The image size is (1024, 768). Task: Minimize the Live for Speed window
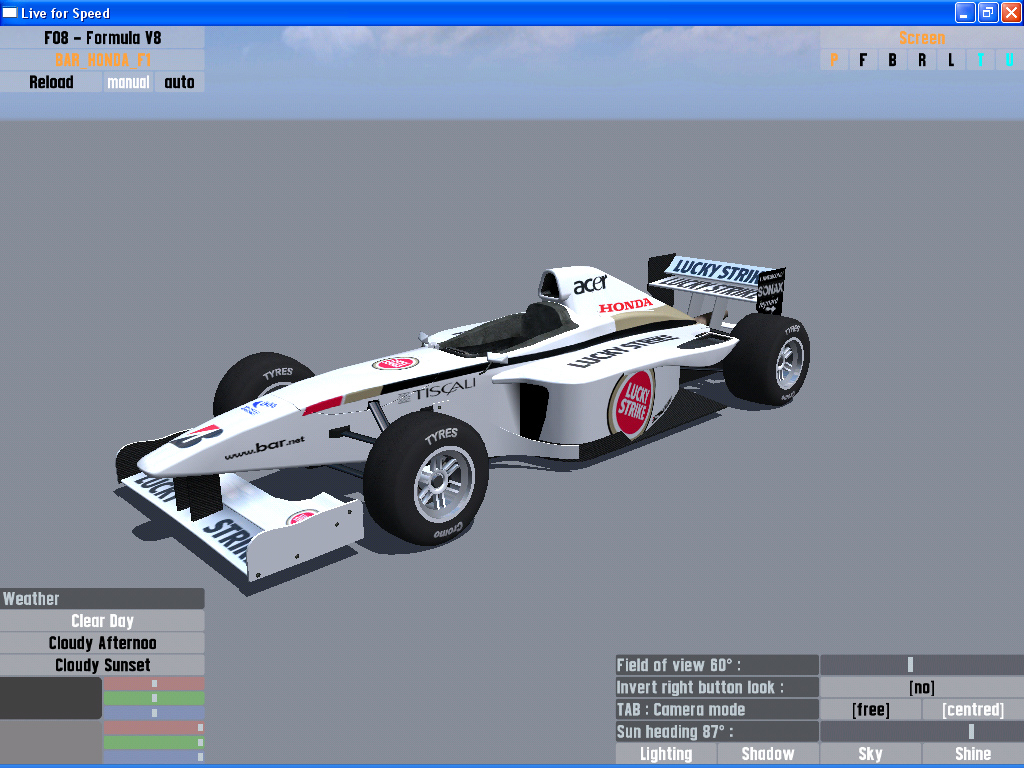pos(965,12)
